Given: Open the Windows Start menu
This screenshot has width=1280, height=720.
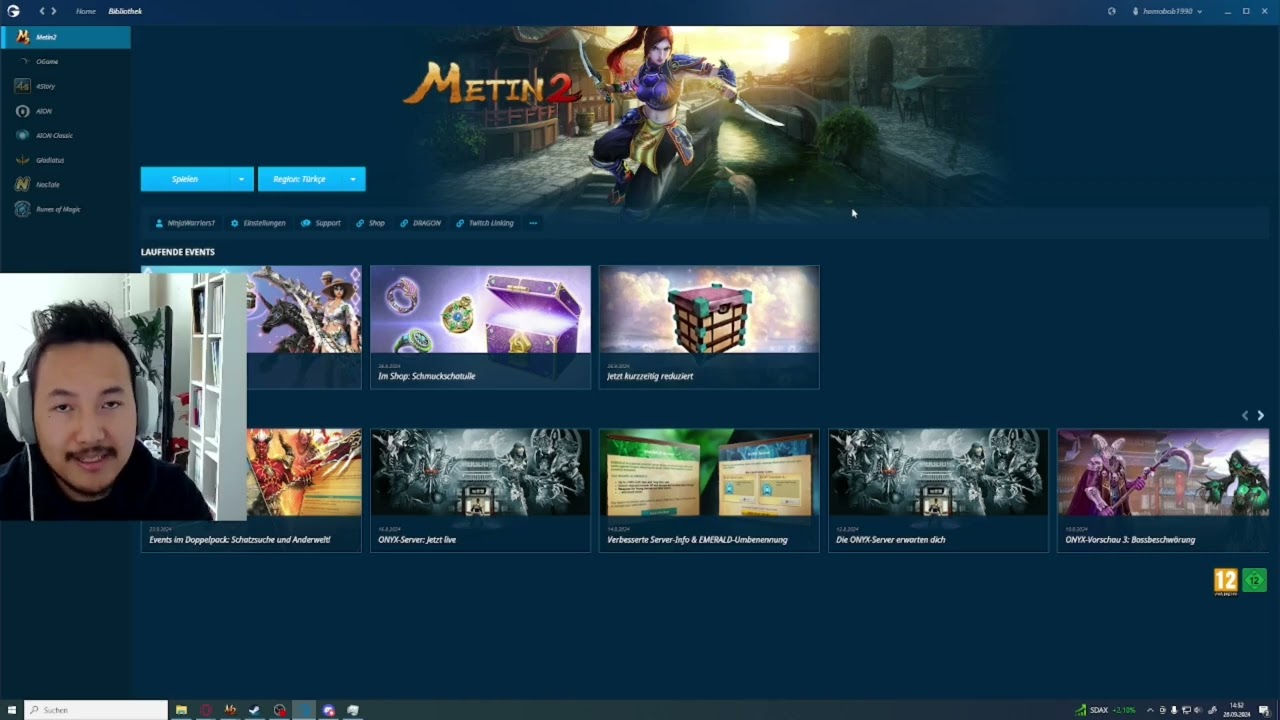Looking at the screenshot, I should (x=12, y=710).
